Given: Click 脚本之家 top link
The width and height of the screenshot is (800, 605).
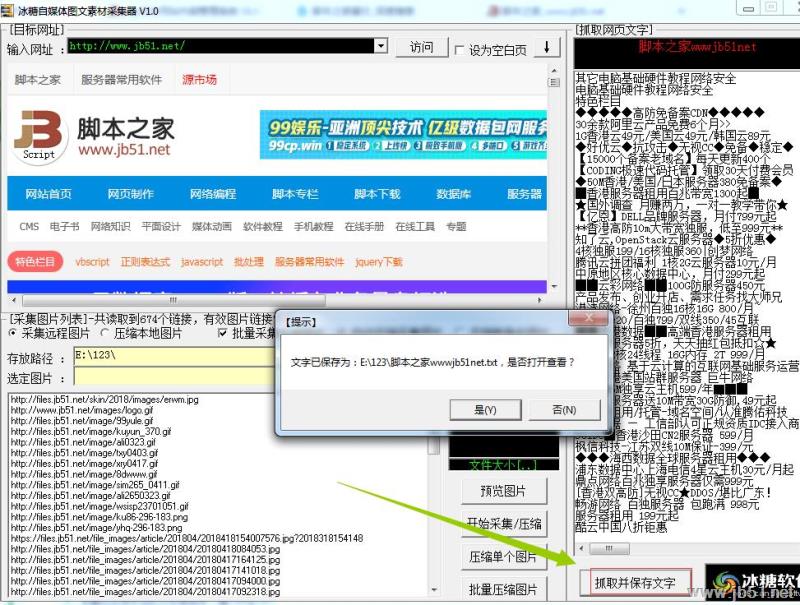Looking at the screenshot, I should click(x=37, y=80).
